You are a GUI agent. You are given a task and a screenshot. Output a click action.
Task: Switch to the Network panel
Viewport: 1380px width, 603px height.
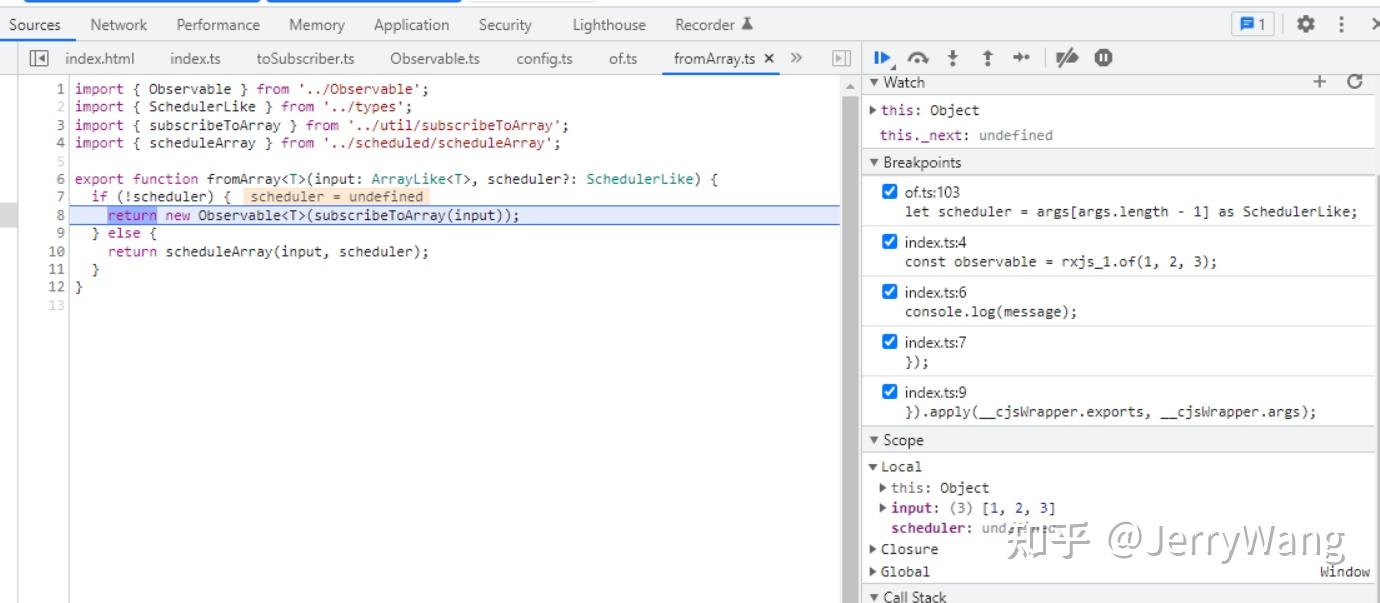pyautogui.click(x=118, y=25)
